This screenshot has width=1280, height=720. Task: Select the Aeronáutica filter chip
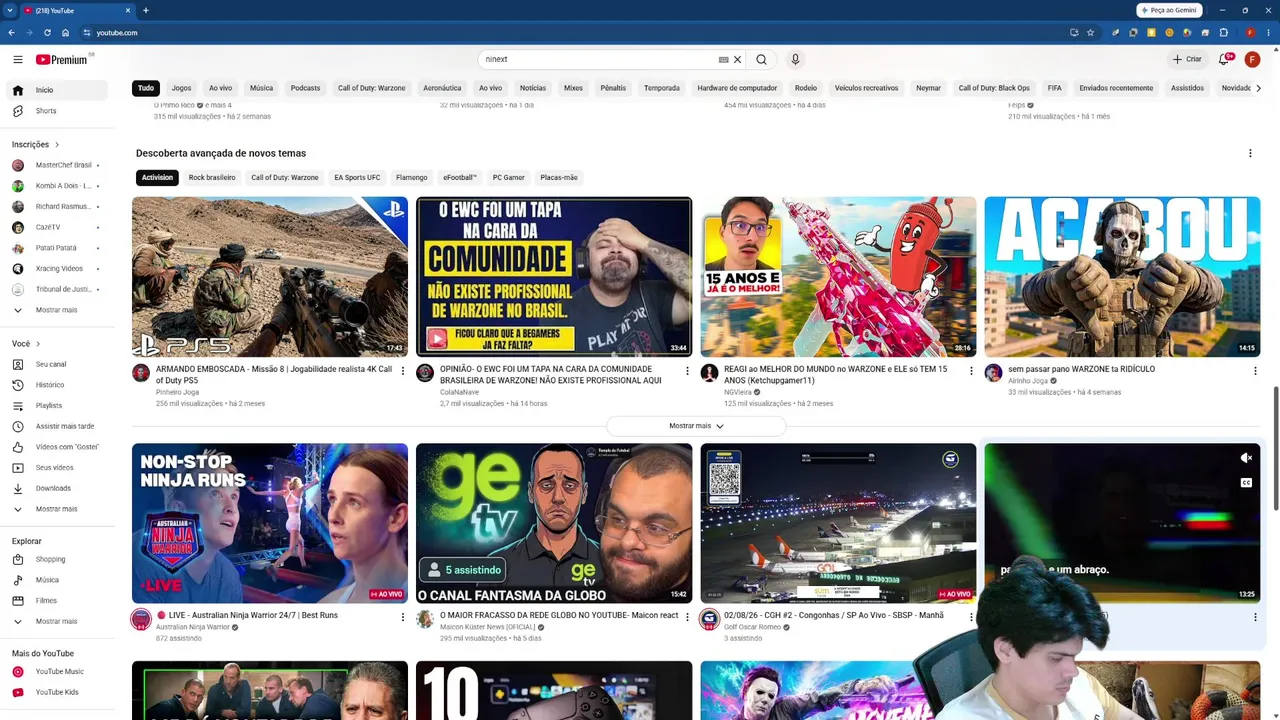[442, 88]
